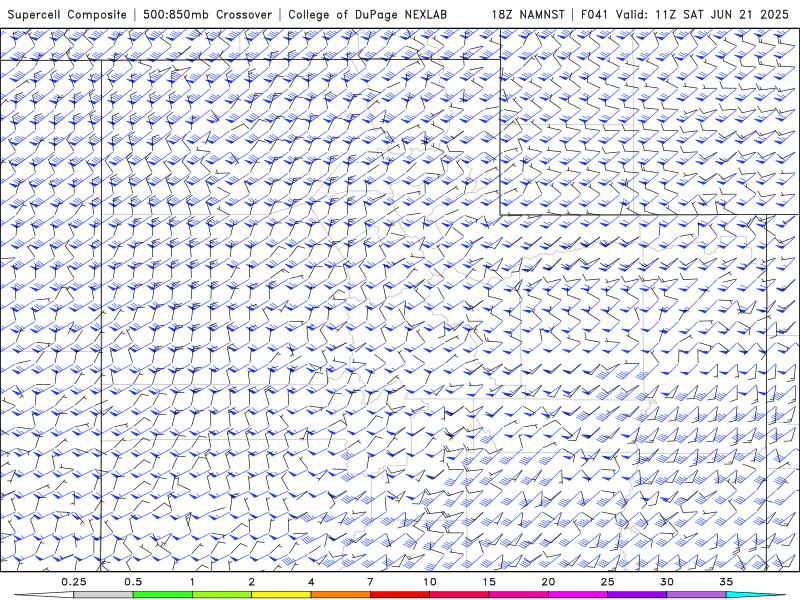Screen dimensions: 800x600
Task: Click the '30' legend value
Action: 667,582
